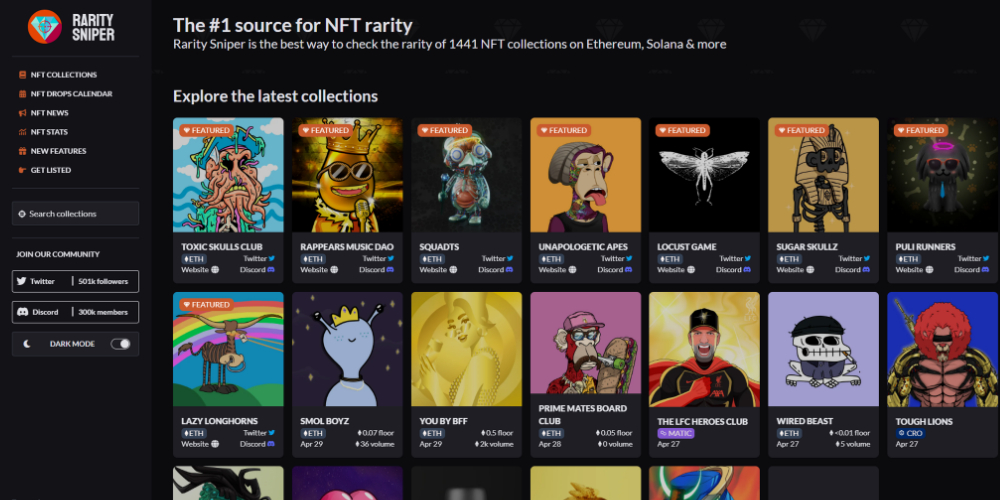Click the Twitter icon on Locust Game
The height and width of the screenshot is (500, 1000).
coord(749,259)
